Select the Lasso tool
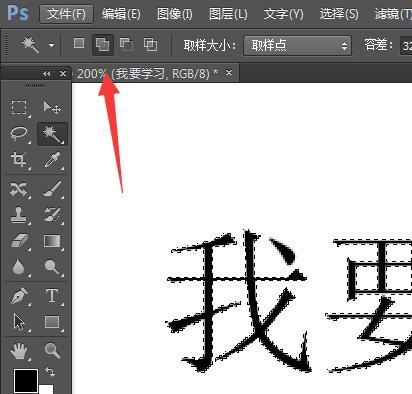This screenshot has height=394, width=412. (19, 134)
